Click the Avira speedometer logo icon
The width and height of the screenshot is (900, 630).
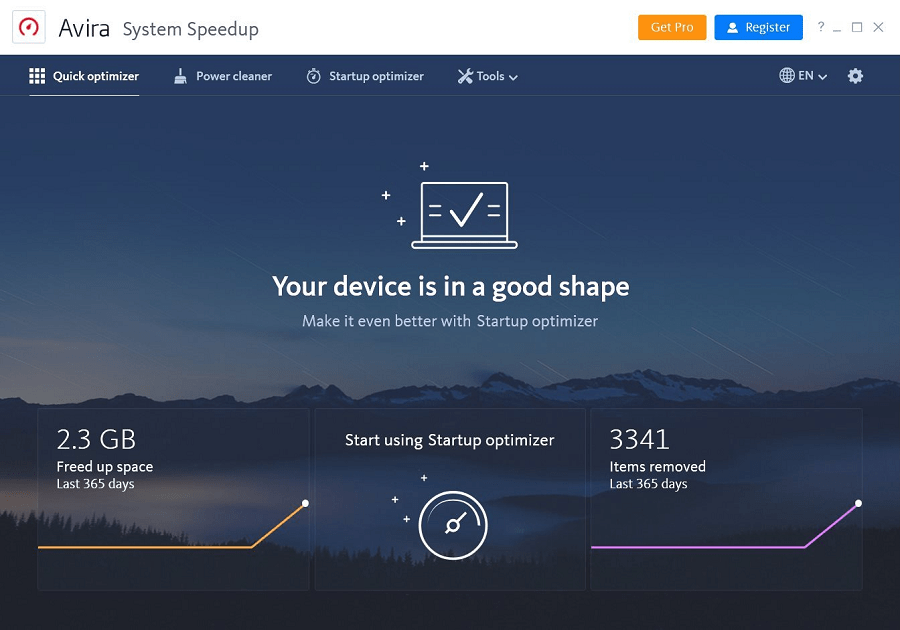[x=29, y=27]
